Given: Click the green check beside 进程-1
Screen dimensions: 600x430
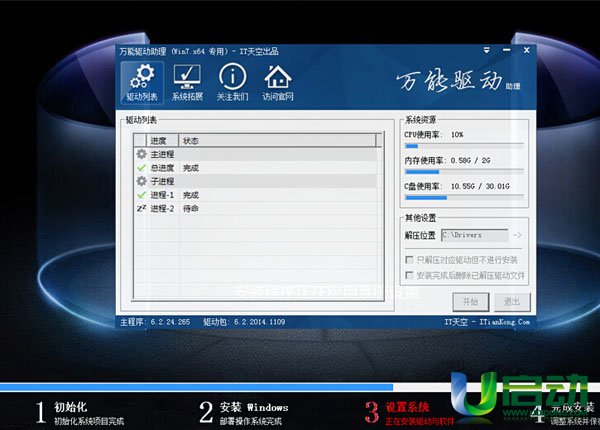Looking at the screenshot, I should click(x=142, y=195).
